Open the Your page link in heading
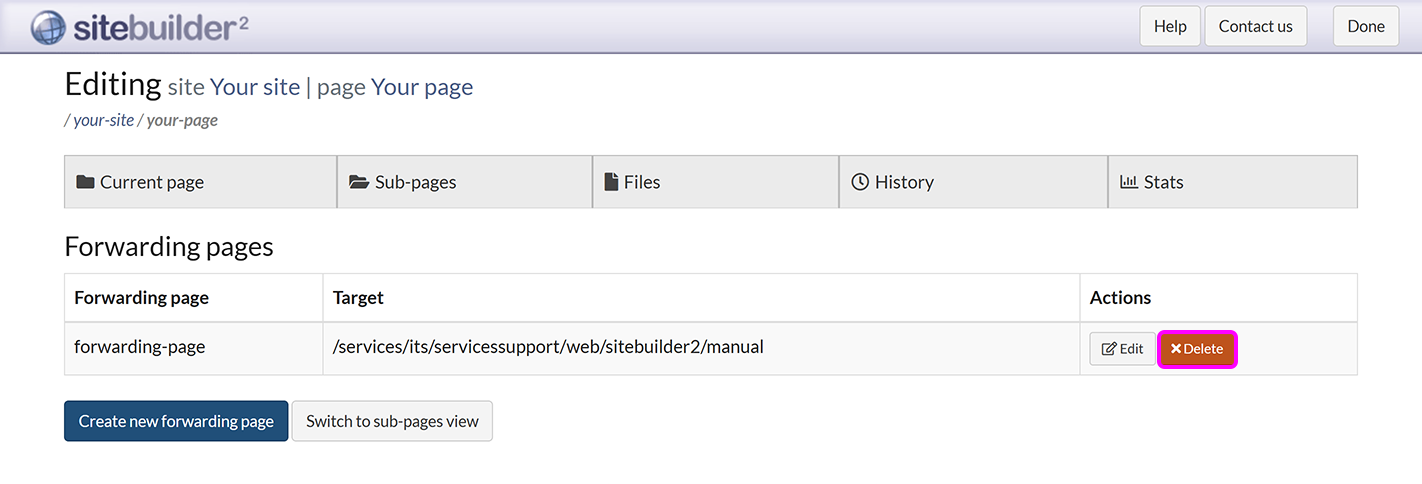 click(x=422, y=87)
